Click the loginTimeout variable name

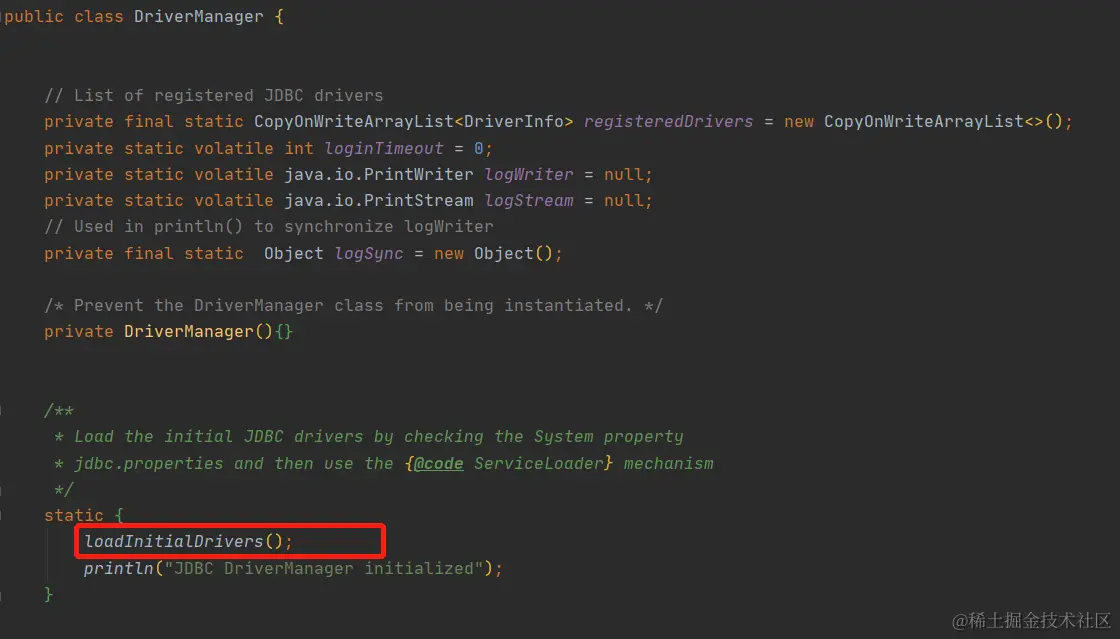(384, 149)
